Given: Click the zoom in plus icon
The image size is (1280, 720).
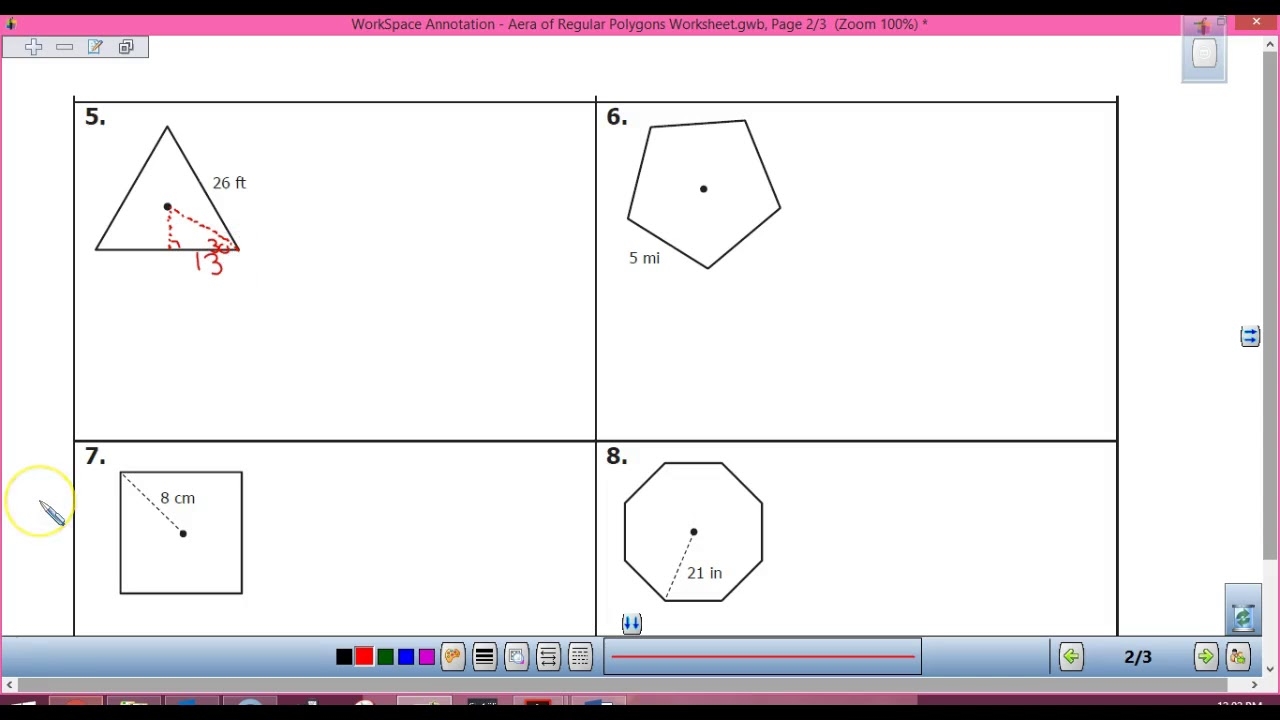Looking at the screenshot, I should tap(33, 46).
